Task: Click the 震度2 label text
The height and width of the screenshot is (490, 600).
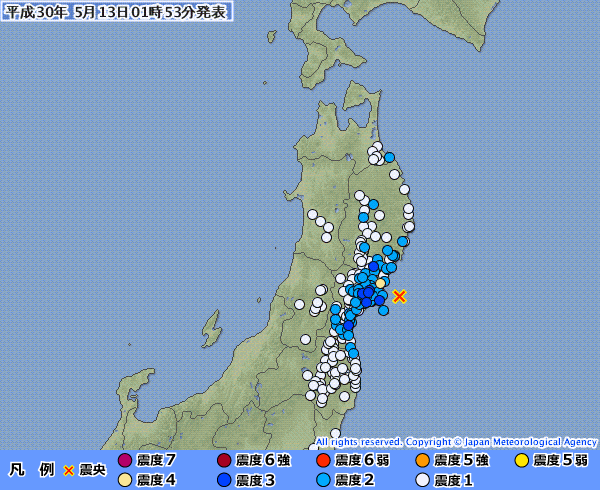Action: [355, 480]
